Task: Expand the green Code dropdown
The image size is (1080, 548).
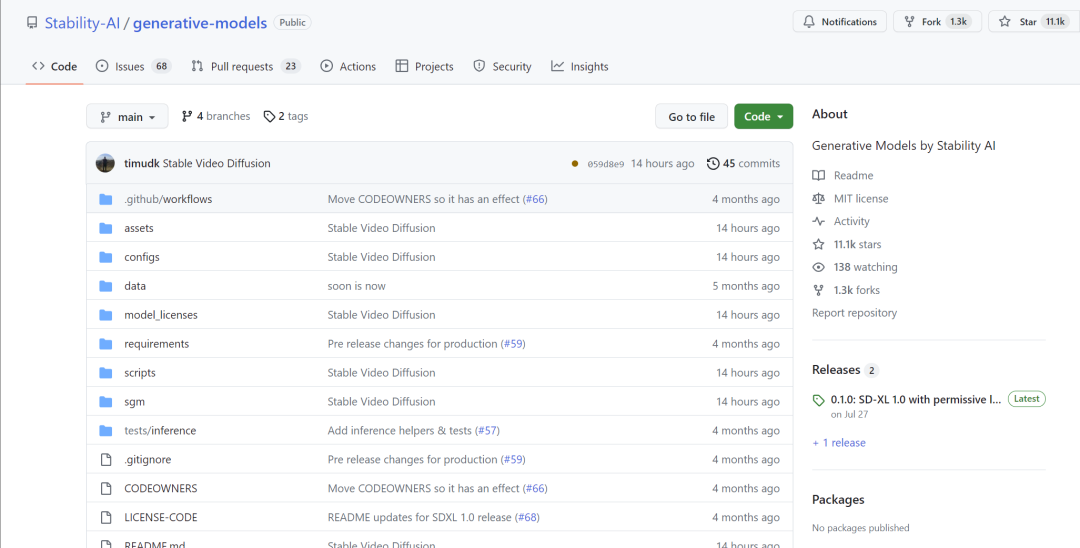Action: point(763,117)
